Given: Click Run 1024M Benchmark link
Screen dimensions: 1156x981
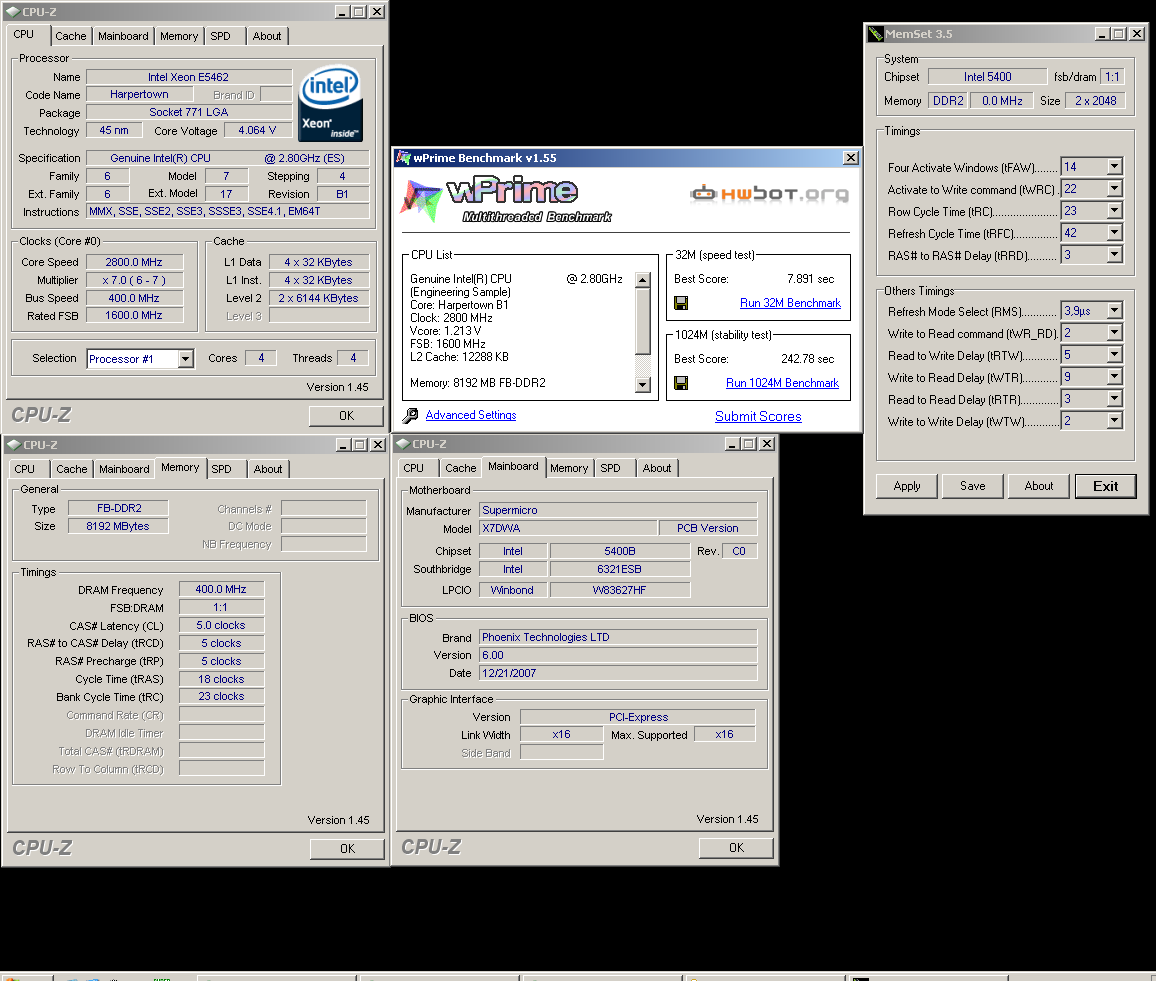Looking at the screenshot, I should tap(782, 383).
